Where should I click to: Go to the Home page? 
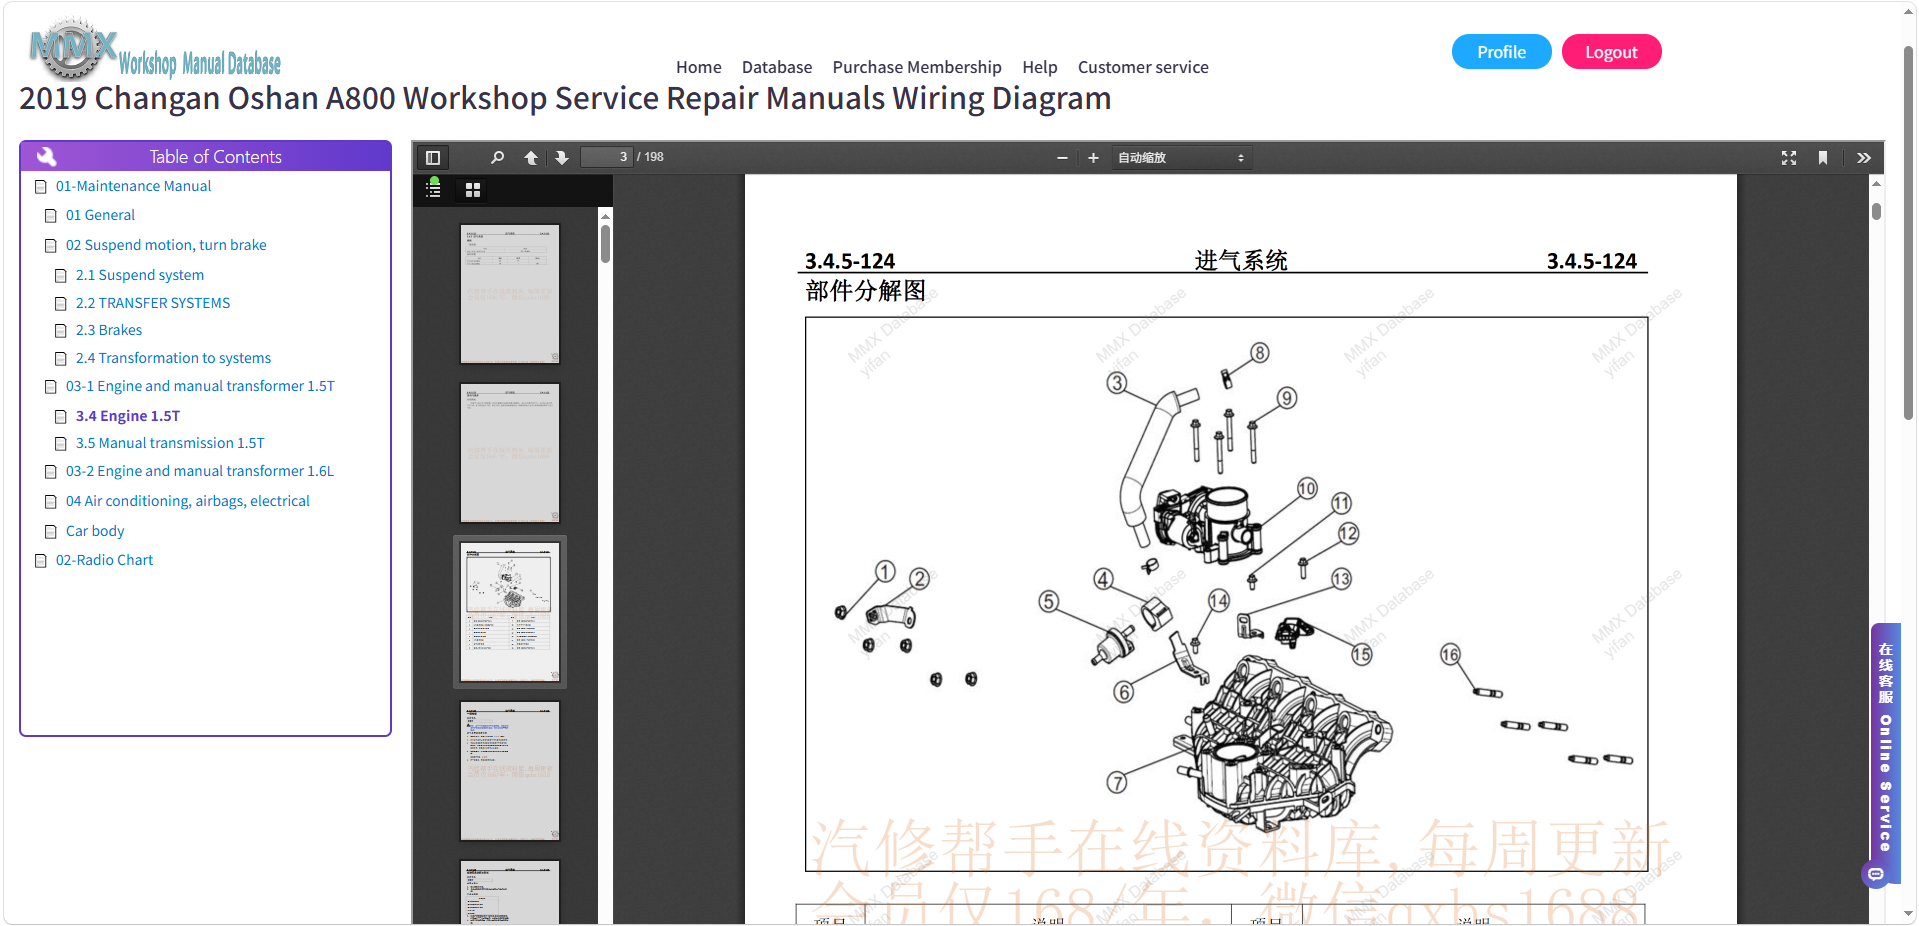click(698, 67)
